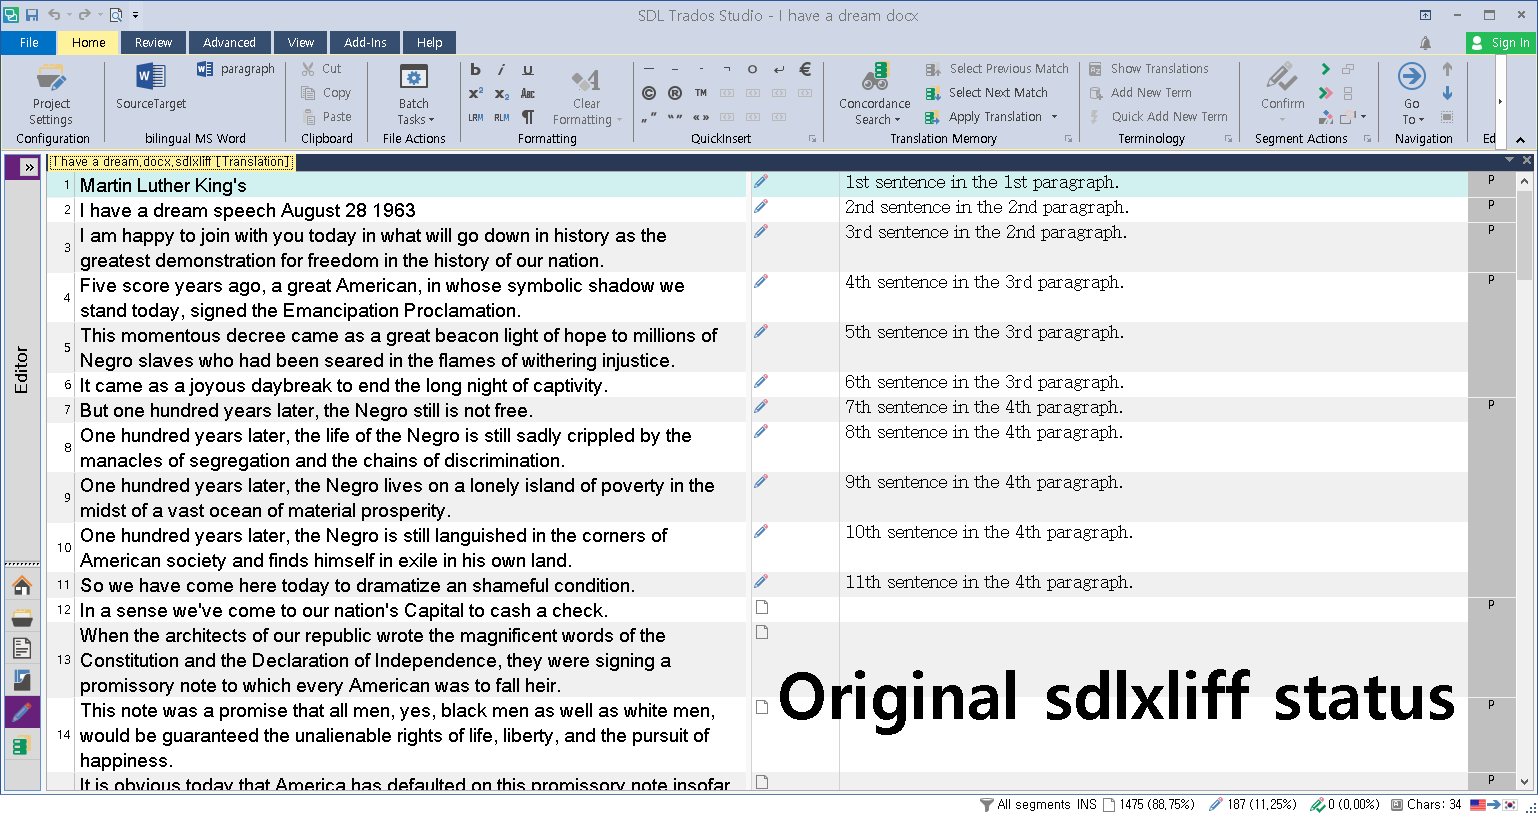
Task: Go to next segment with the blue down arrow
Action: tap(1447, 93)
